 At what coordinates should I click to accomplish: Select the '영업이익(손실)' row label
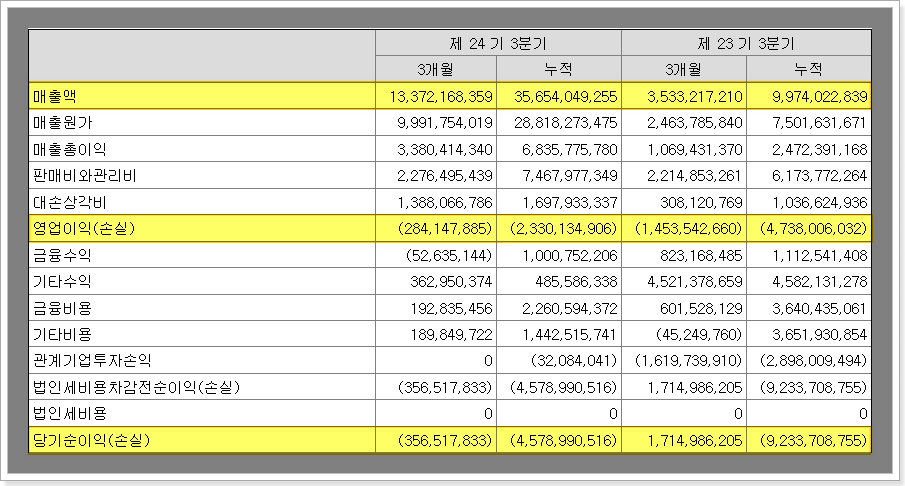tap(84, 229)
